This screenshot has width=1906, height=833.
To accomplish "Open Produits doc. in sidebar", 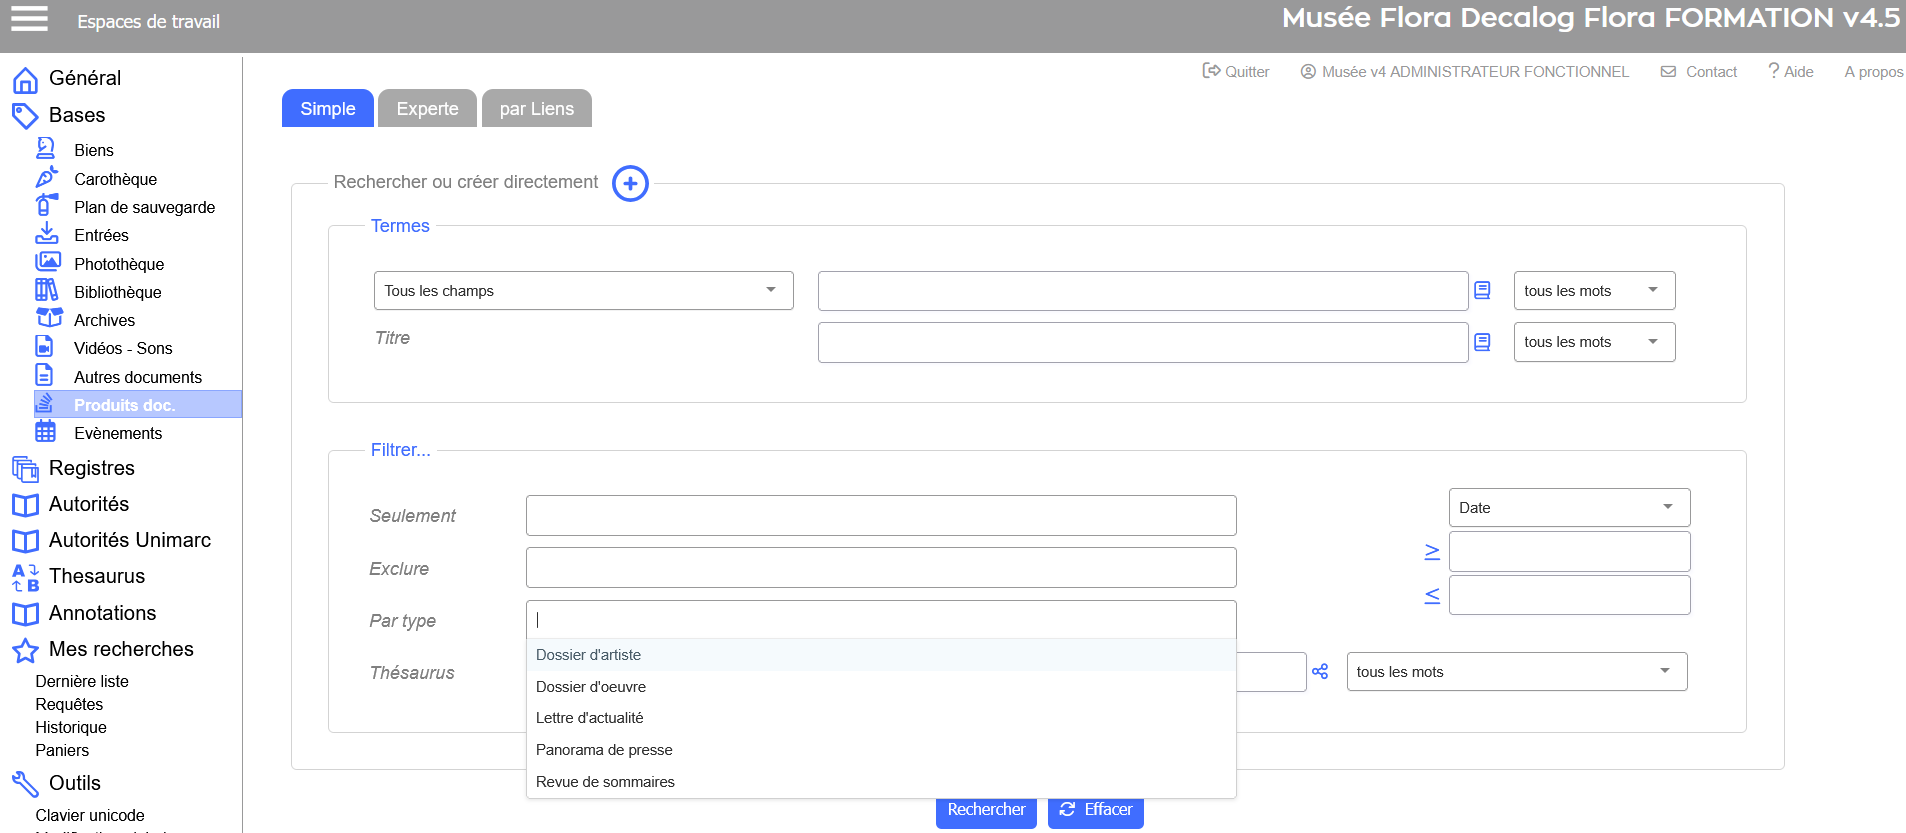I will click(138, 404).
